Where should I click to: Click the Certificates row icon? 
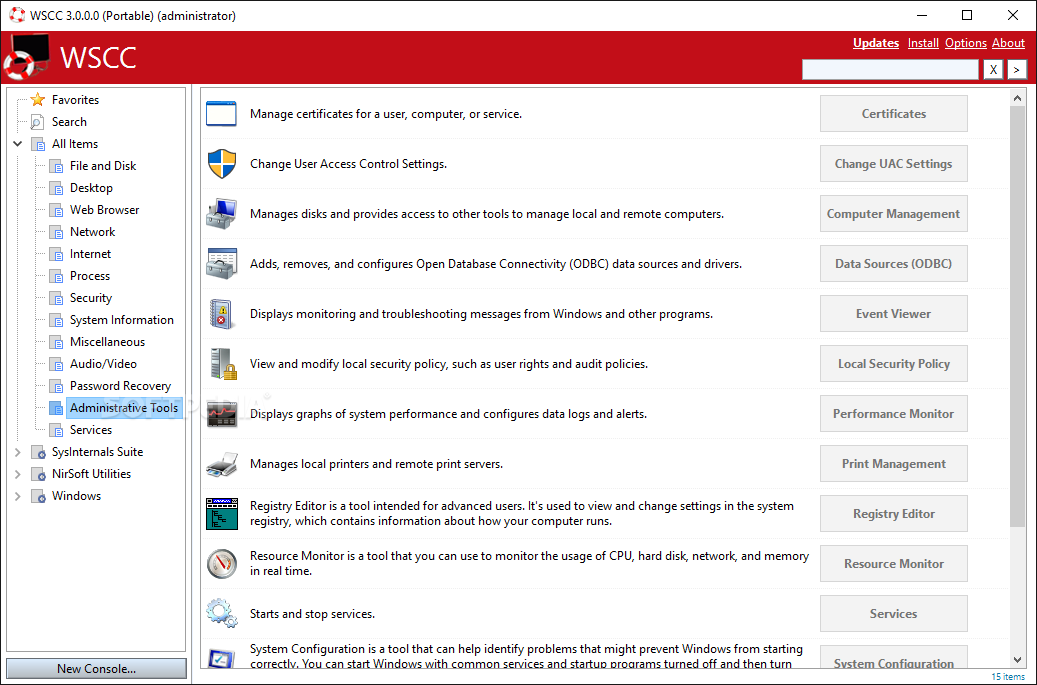[221, 114]
